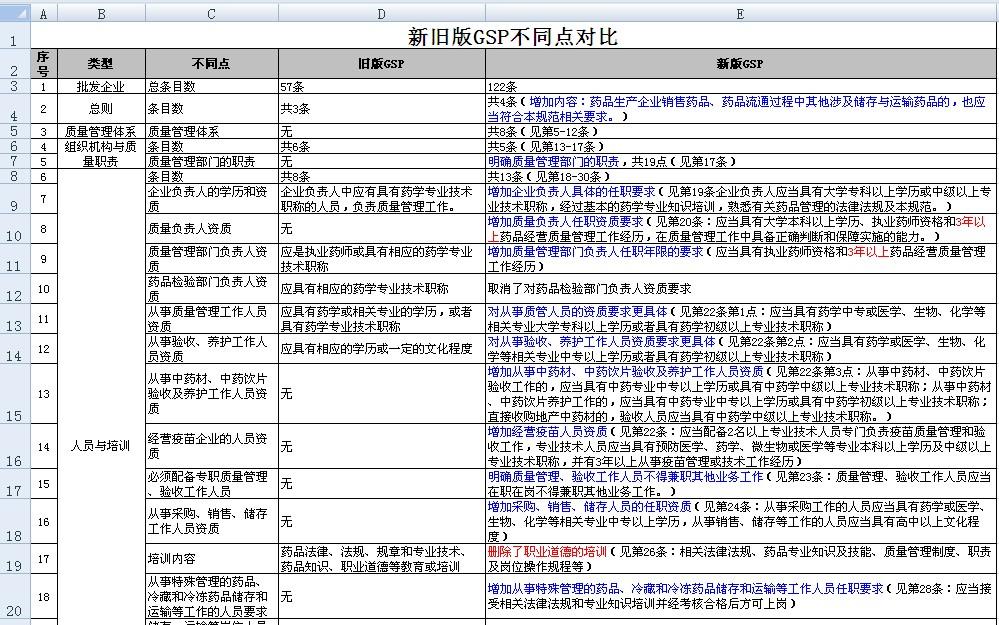The width and height of the screenshot is (999, 625).
Task: Select the cell 增加质量负责人任职资质要求
Action: click(740, 229)
